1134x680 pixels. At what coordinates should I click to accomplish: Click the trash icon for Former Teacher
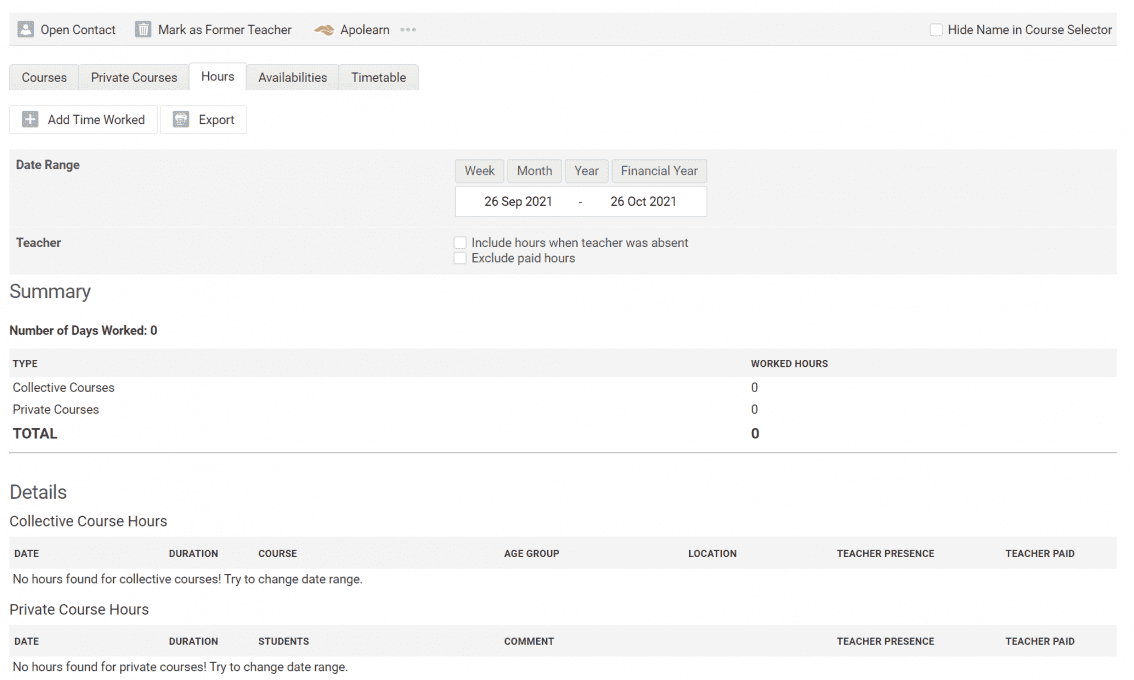(x=143, y=30)
